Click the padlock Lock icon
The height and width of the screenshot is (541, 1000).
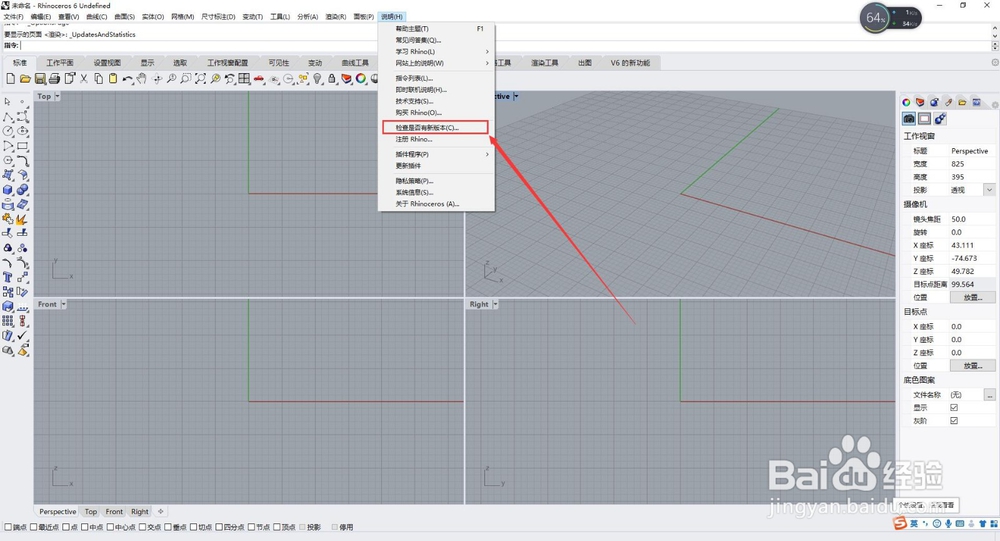[x=332, y=78]
